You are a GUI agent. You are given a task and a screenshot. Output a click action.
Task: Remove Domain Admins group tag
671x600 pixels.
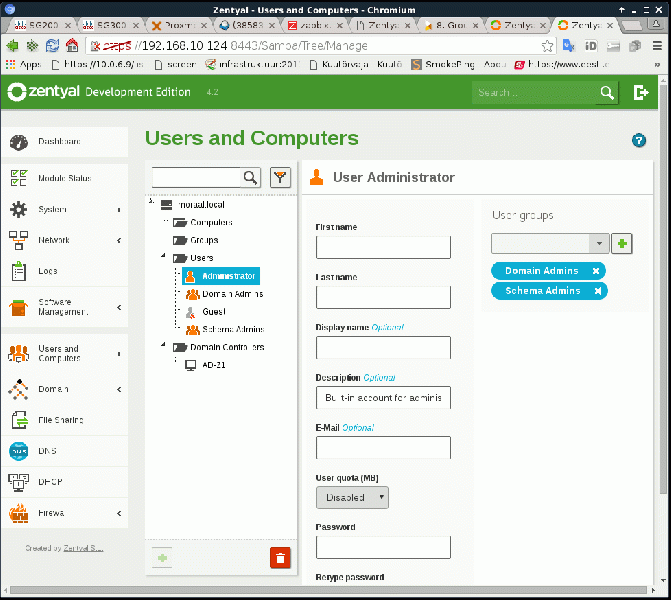pos(596,271)
